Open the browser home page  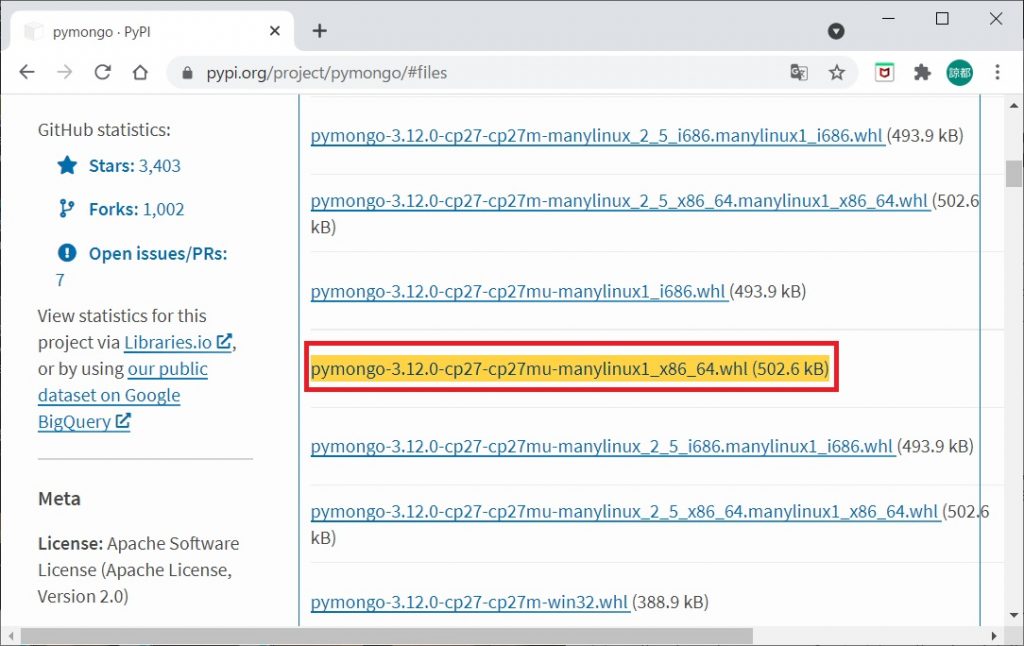pyautogui.click(x=140, y=72)
